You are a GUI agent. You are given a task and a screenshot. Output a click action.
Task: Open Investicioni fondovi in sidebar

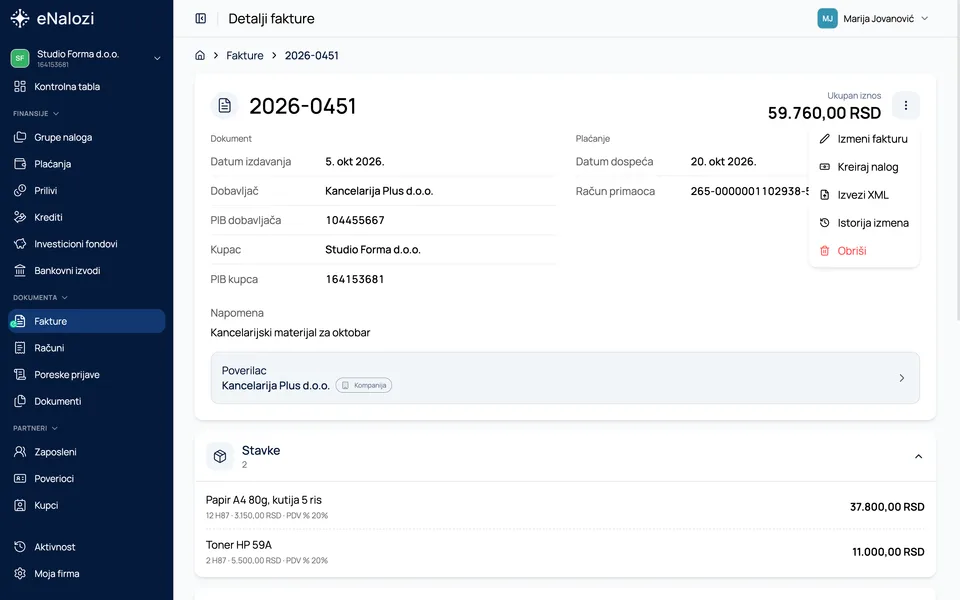86,244
